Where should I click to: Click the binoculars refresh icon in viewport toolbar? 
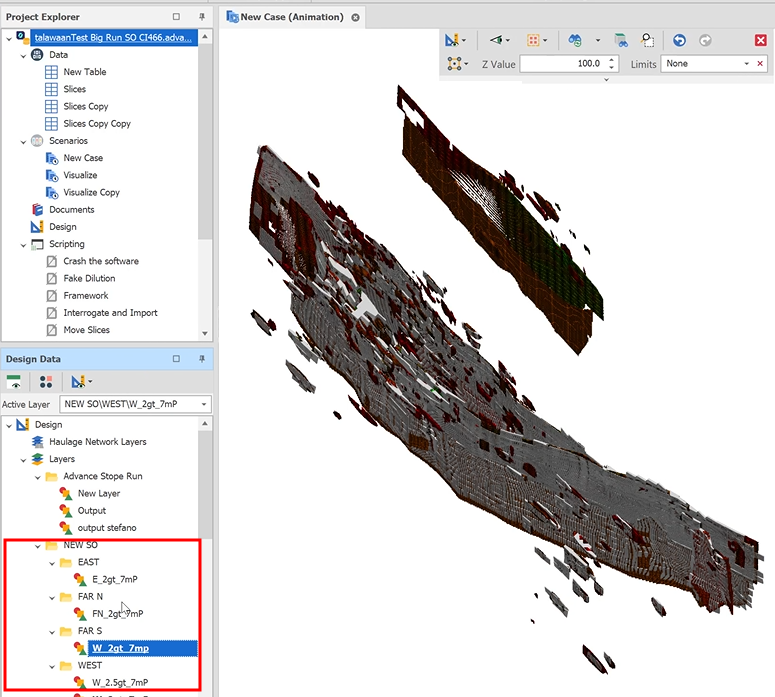[x=575, y=41]
